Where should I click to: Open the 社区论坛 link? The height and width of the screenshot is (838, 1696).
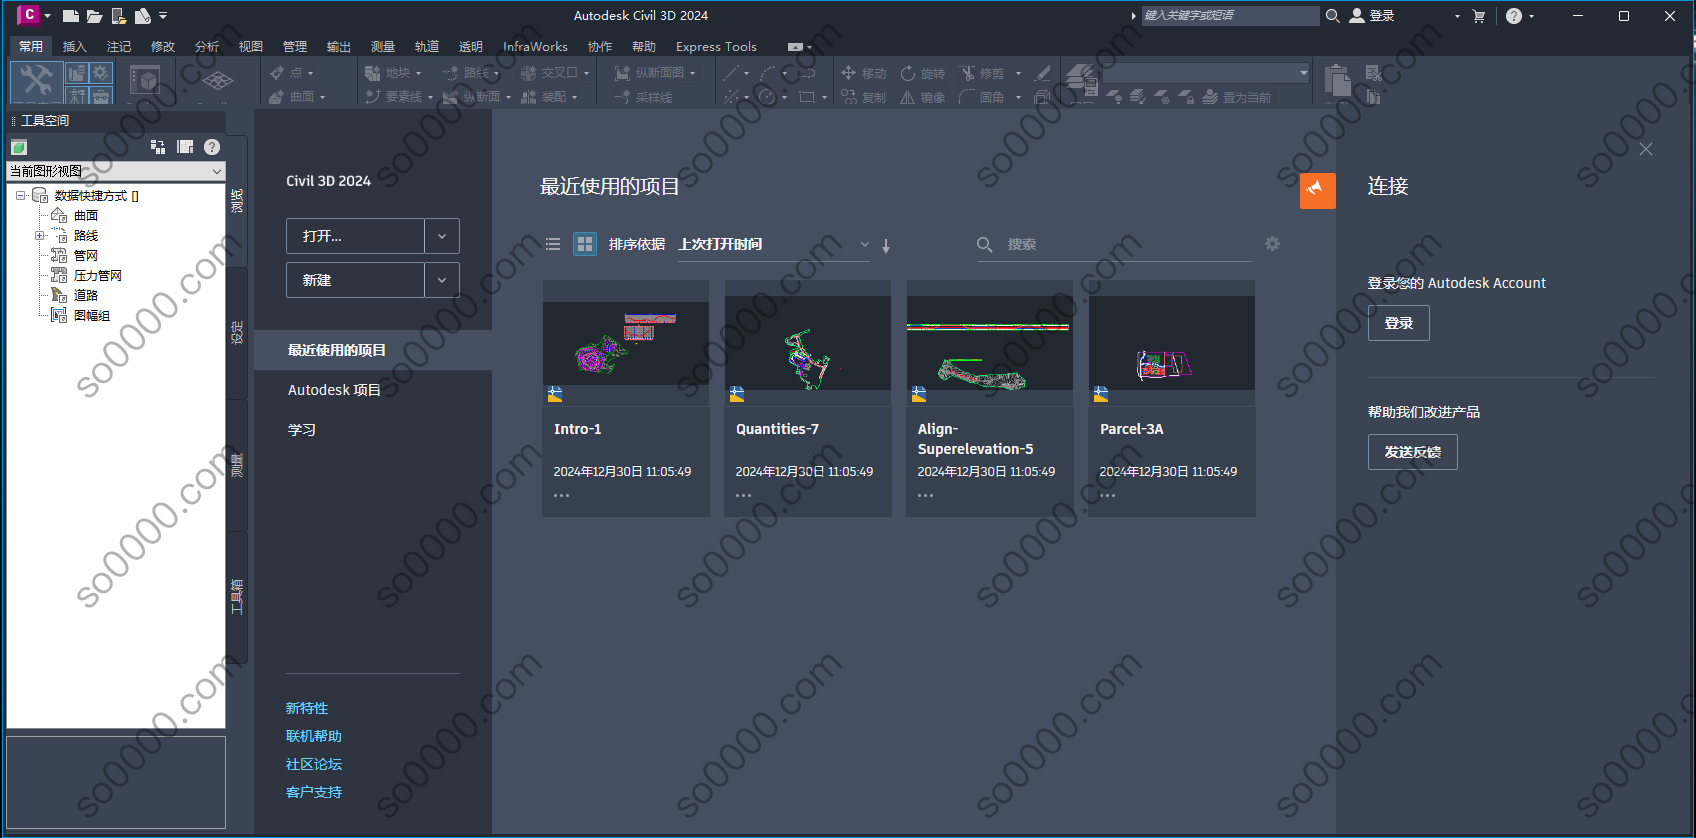[313, 764]
